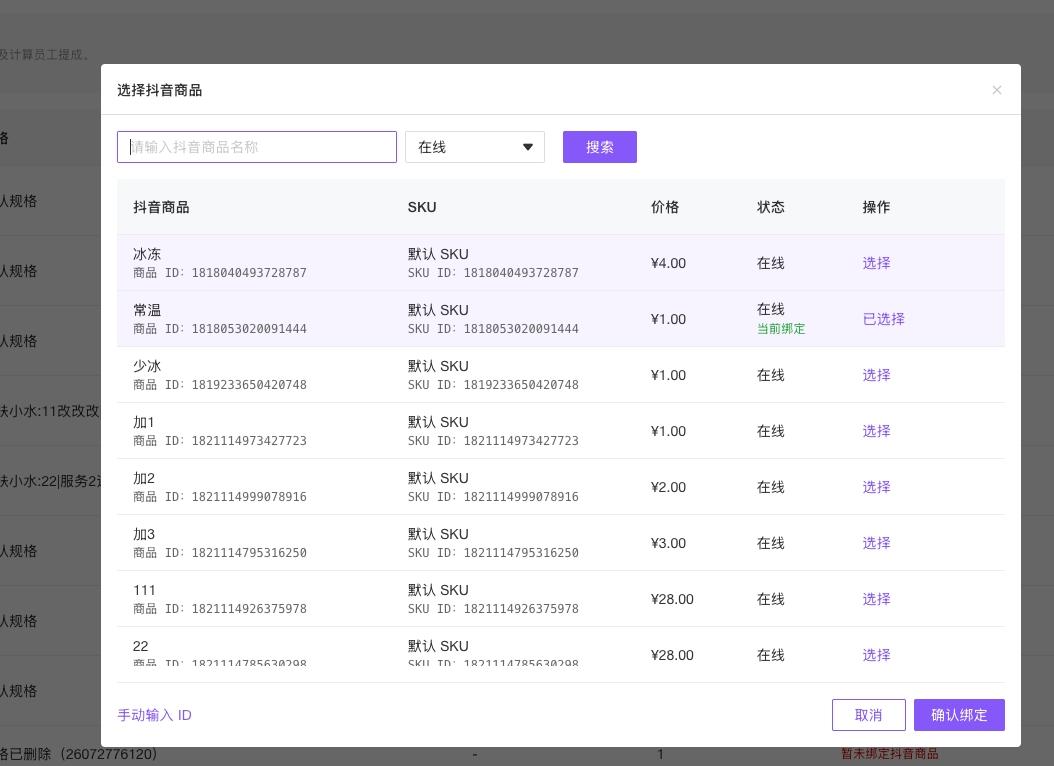Image resolution: width=1054 pixels, height=766 pixels.
Task: Select product 111 priced ¥28.00
Action: tap(877, 599)
